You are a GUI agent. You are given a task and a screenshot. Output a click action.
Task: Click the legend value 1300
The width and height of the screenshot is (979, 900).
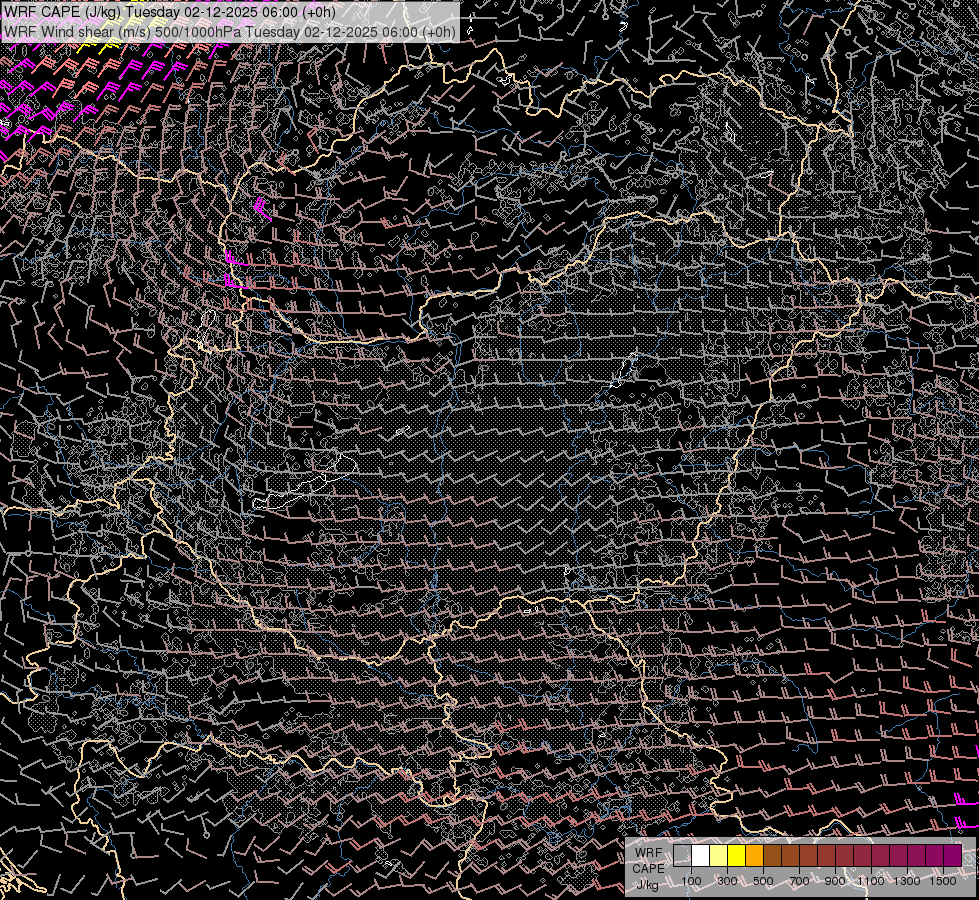tap(907, 881)
